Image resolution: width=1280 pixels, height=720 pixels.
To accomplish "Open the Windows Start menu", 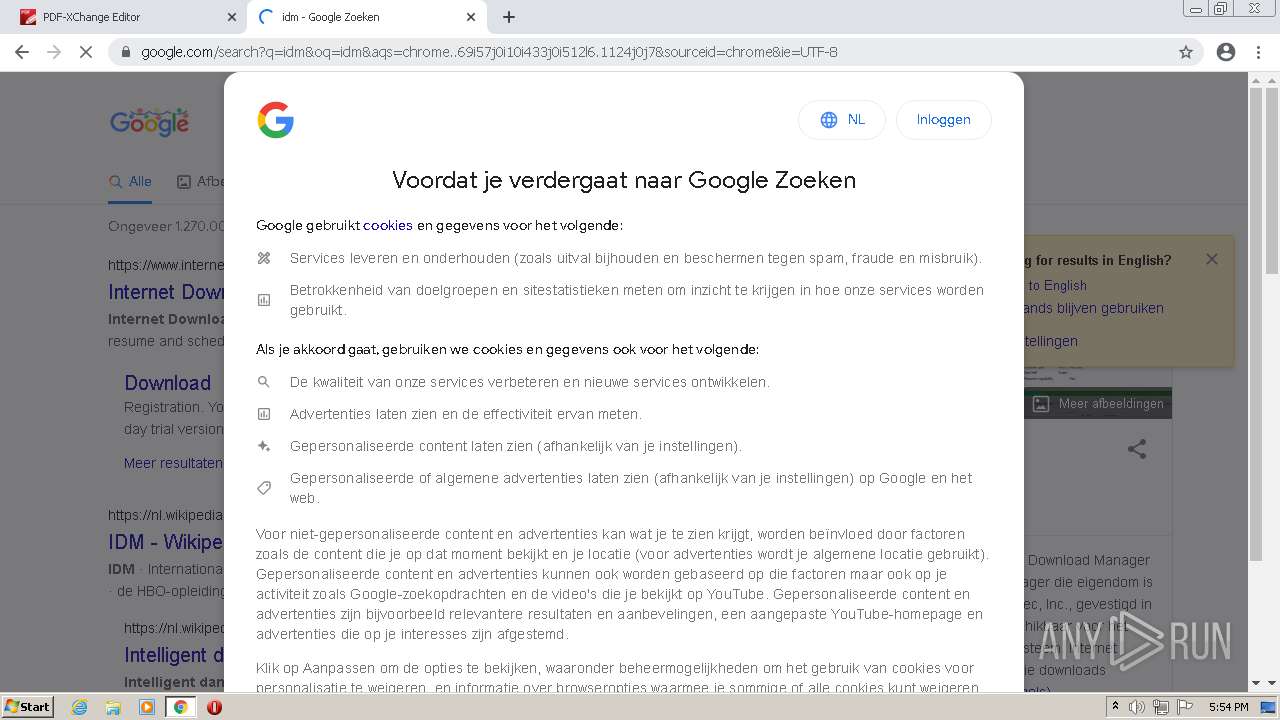I will (28, 706).
